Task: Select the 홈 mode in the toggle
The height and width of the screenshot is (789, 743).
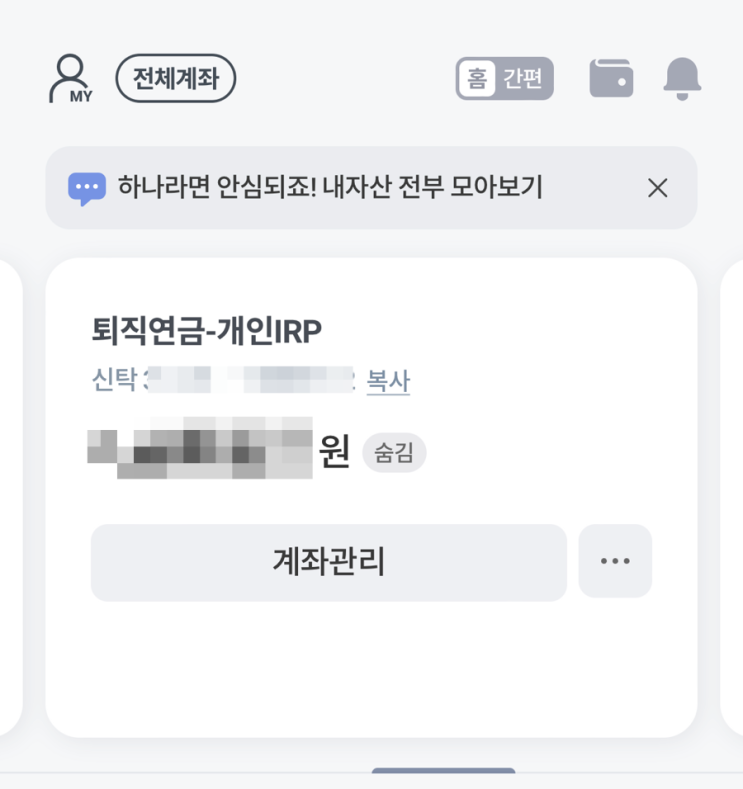Action: click(477, 78)
